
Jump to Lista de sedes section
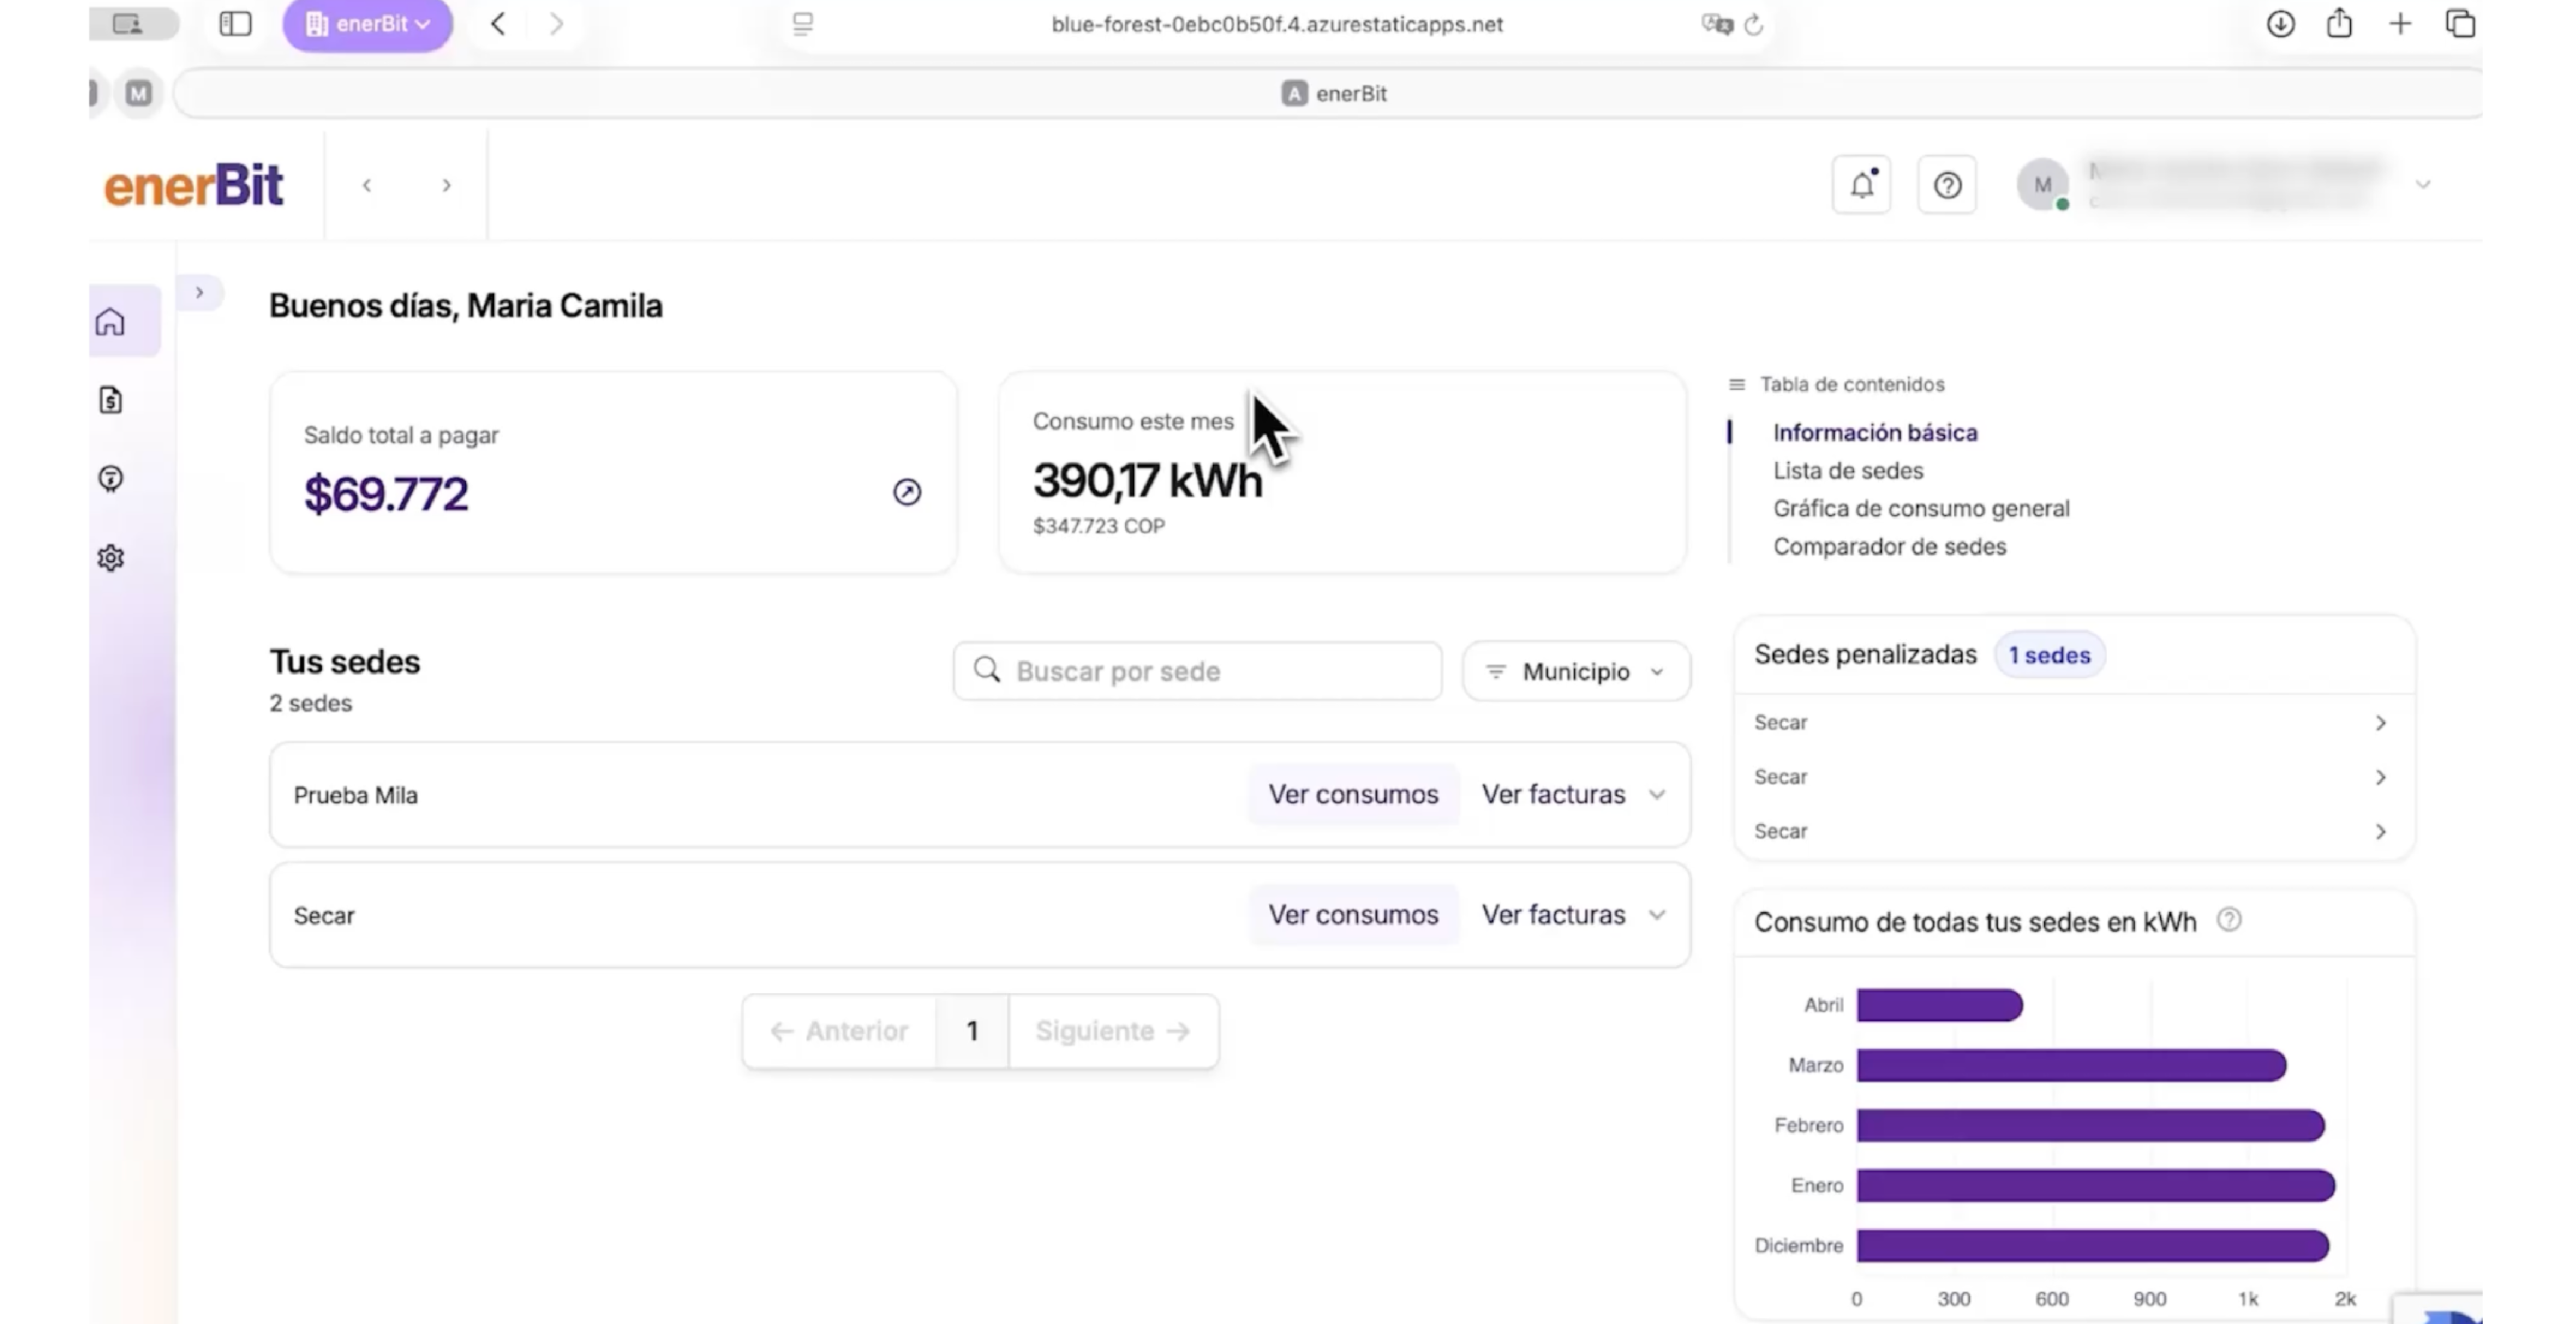click(1848, 471)
